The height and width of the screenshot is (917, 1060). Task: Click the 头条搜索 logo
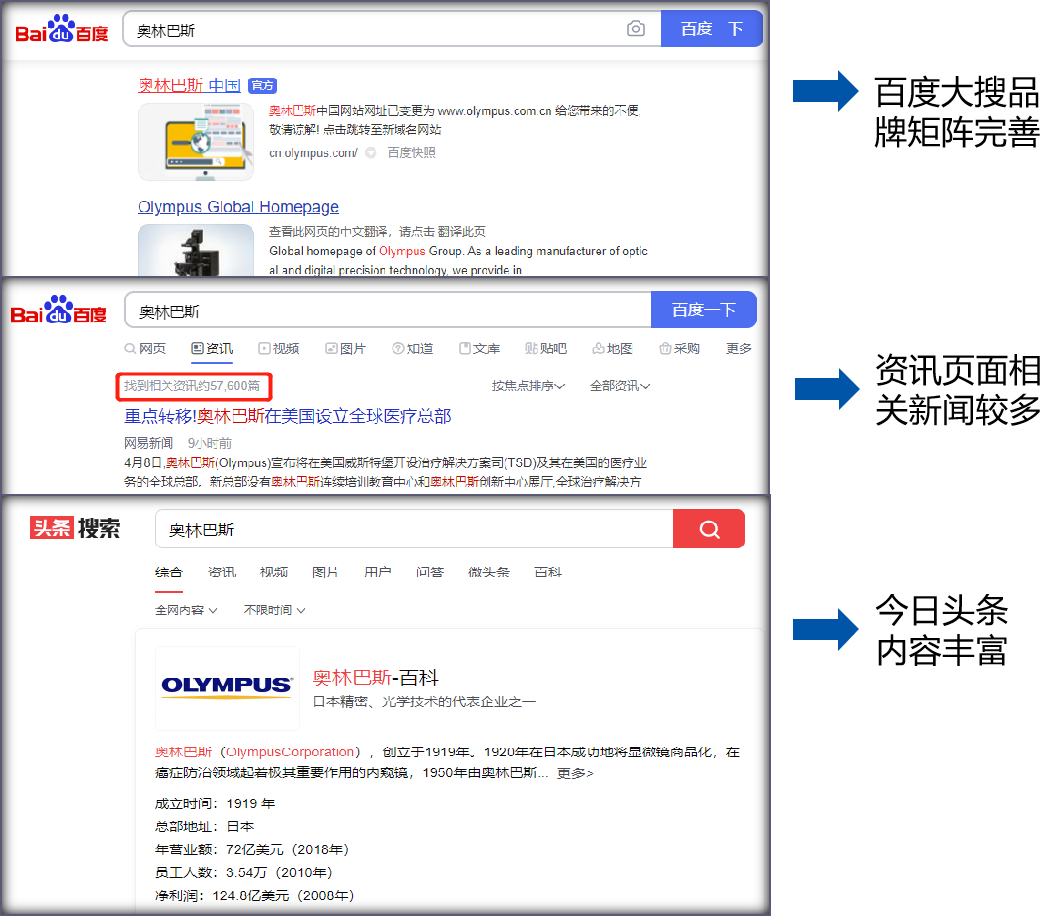coord(75,529)
